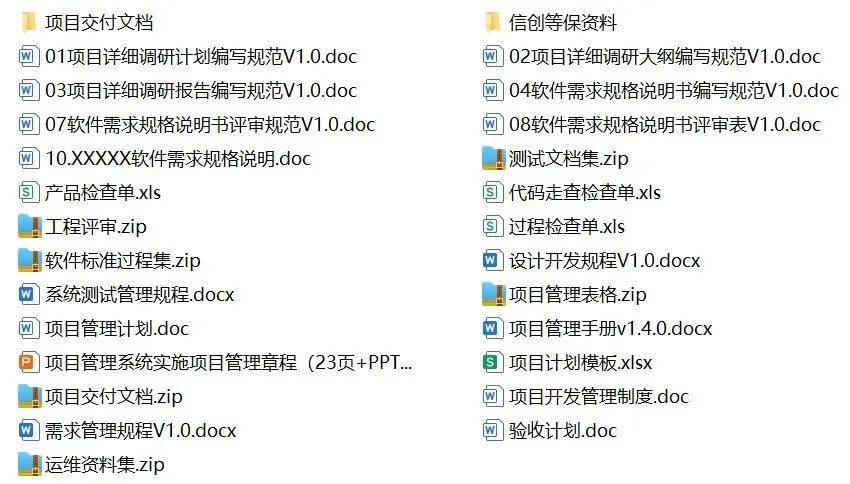
Task: Select the zip icon of 测试文档集.zip
Action: pos(493,158)
